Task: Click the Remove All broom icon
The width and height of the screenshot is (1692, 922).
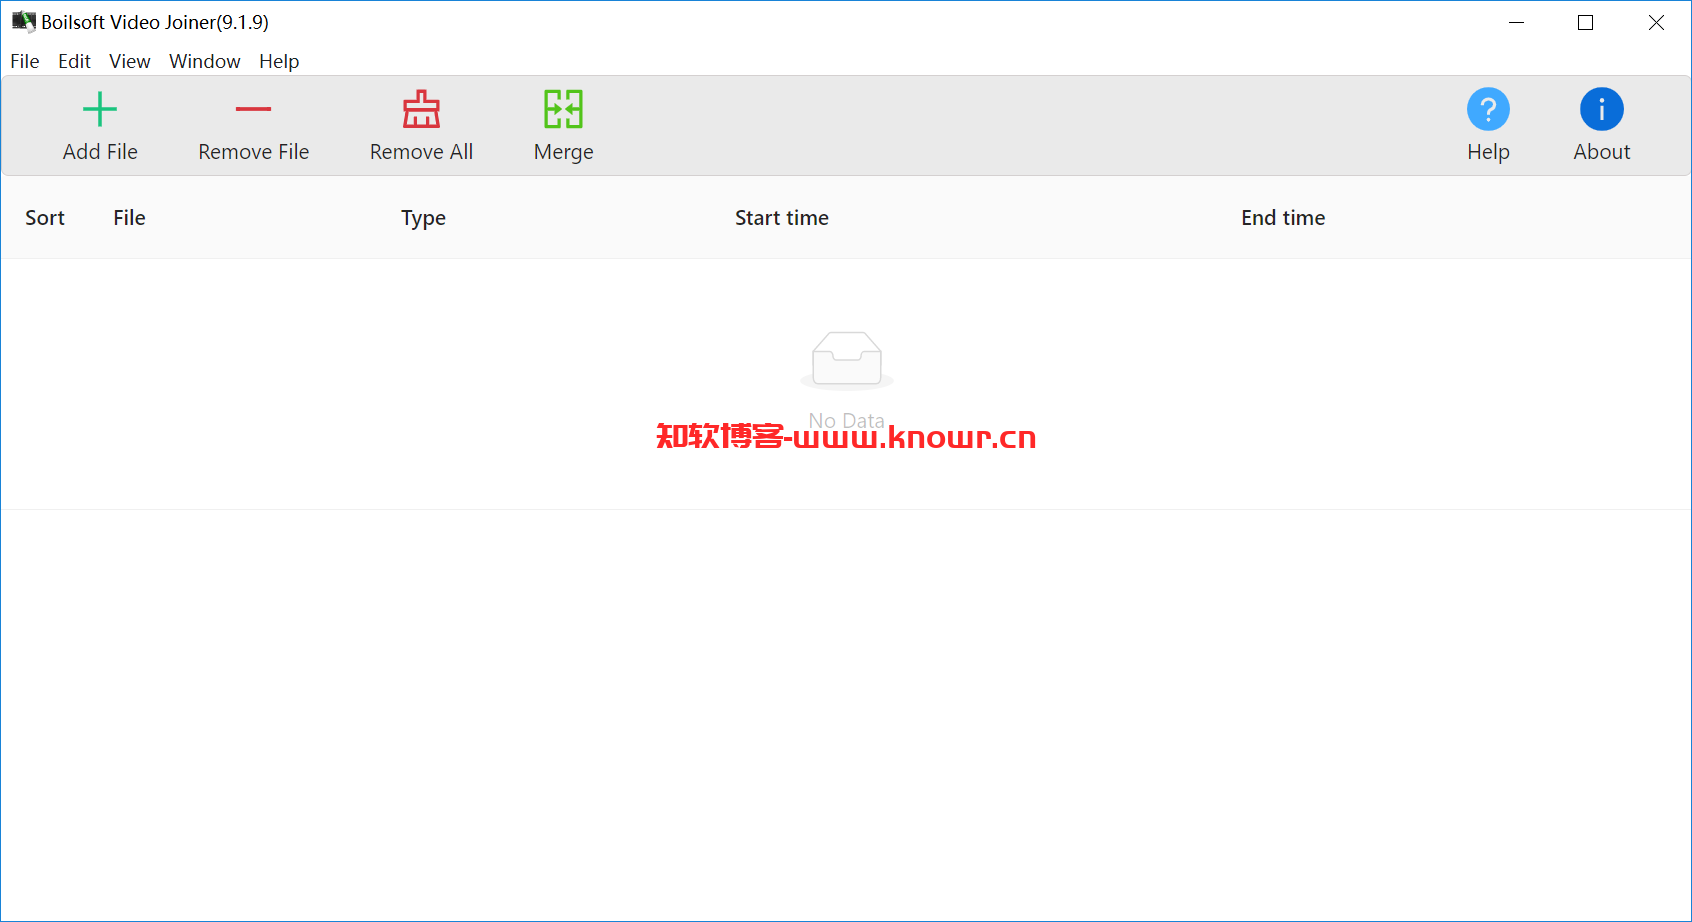Action: tap(421, 109)
